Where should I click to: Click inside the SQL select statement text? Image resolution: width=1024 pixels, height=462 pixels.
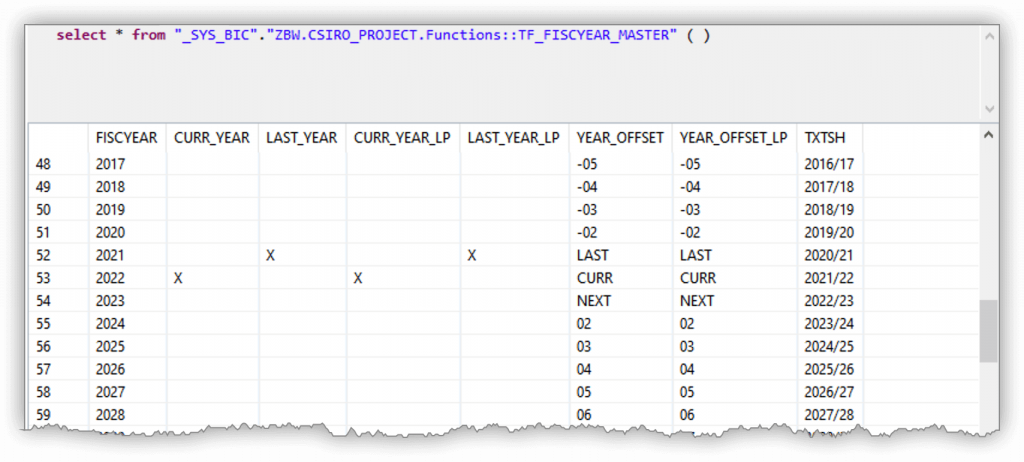383,35
